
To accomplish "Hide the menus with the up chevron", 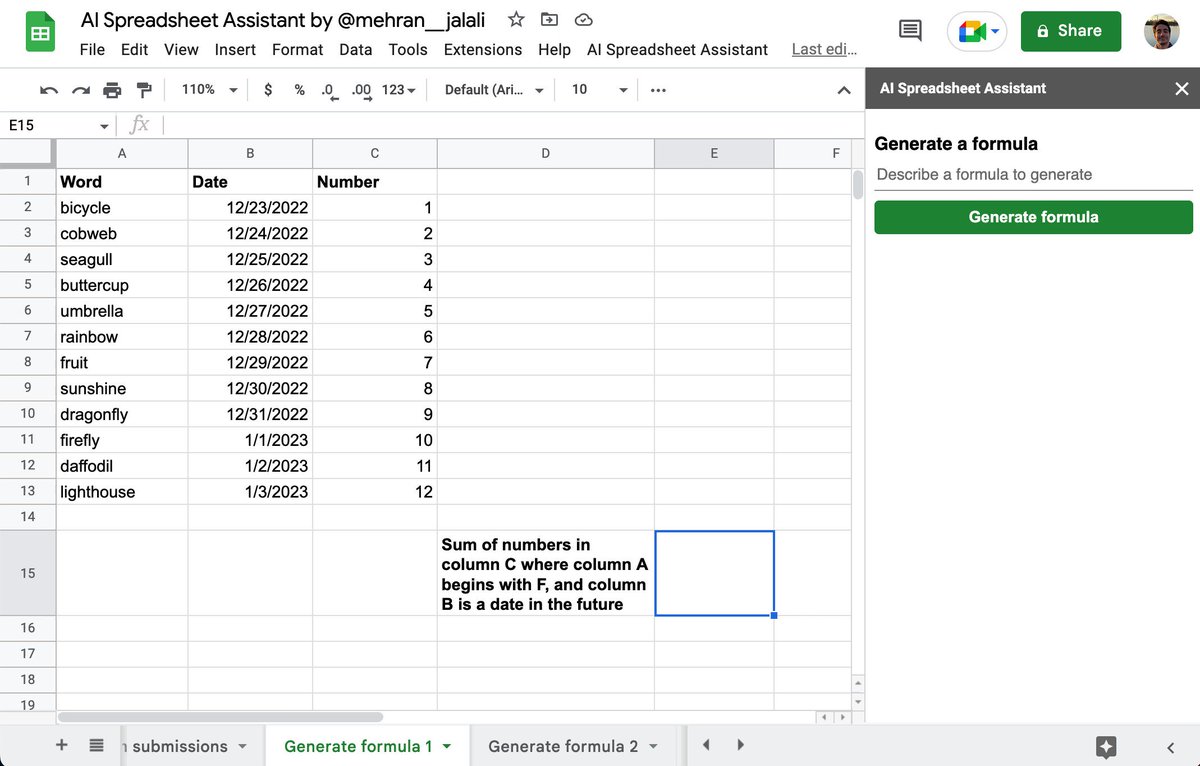I will coord(844,90).
